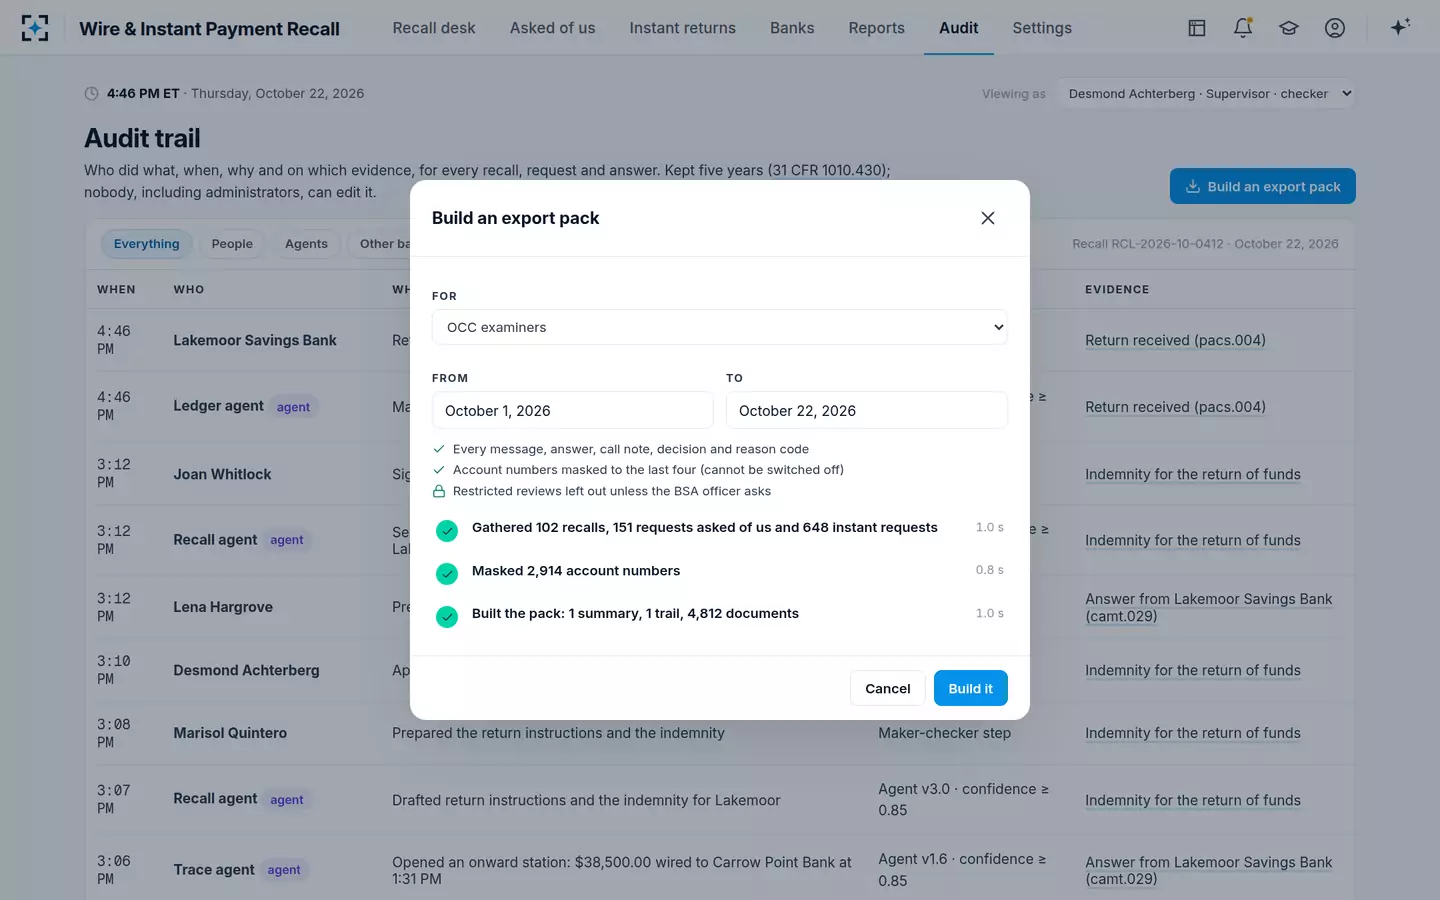Viewport: 1440px width, 900px height.
Task: Open the Viewing as user dropdown
Action: pyautogui.click(x=1206, y=94)
